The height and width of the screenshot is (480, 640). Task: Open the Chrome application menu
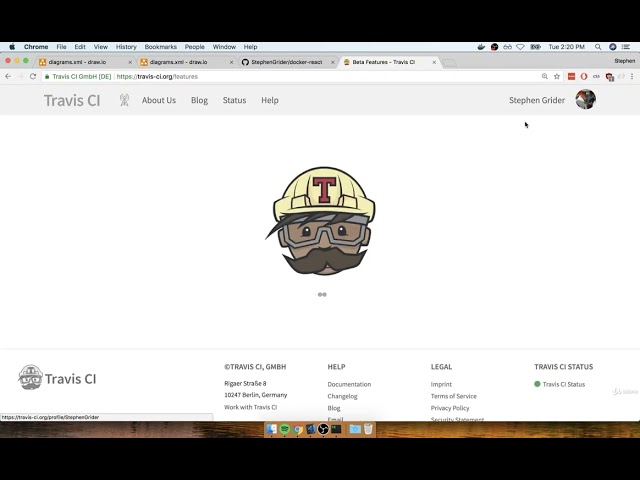pyautogui.click(x=36, y=47)
